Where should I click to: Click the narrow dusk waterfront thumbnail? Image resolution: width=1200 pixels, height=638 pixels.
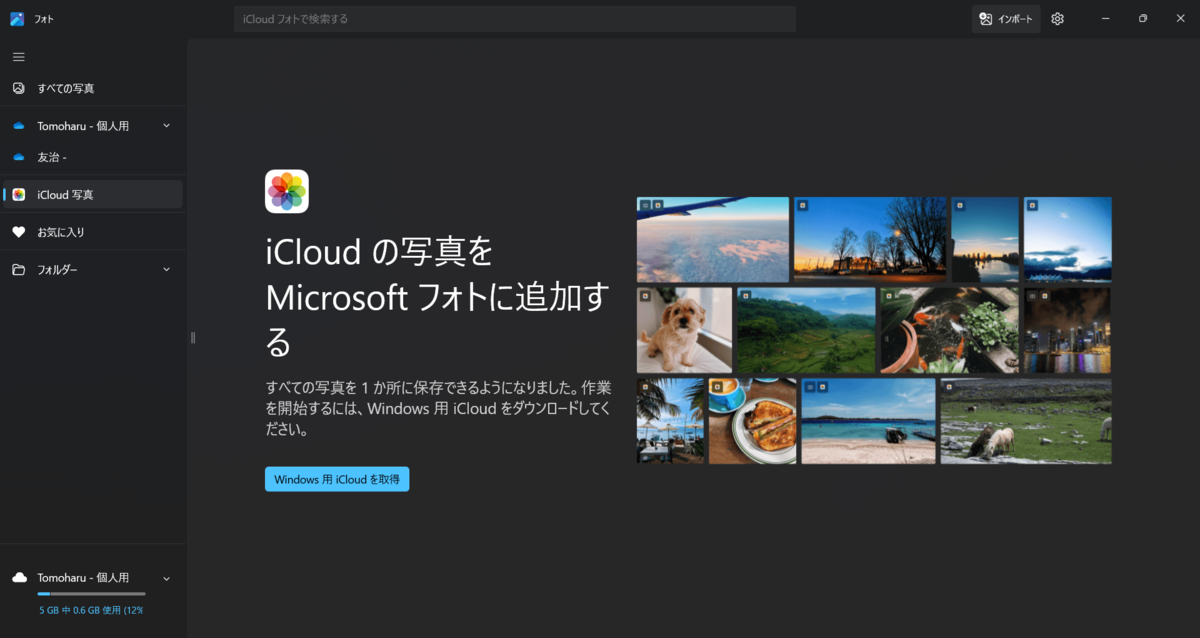[985, 239]
